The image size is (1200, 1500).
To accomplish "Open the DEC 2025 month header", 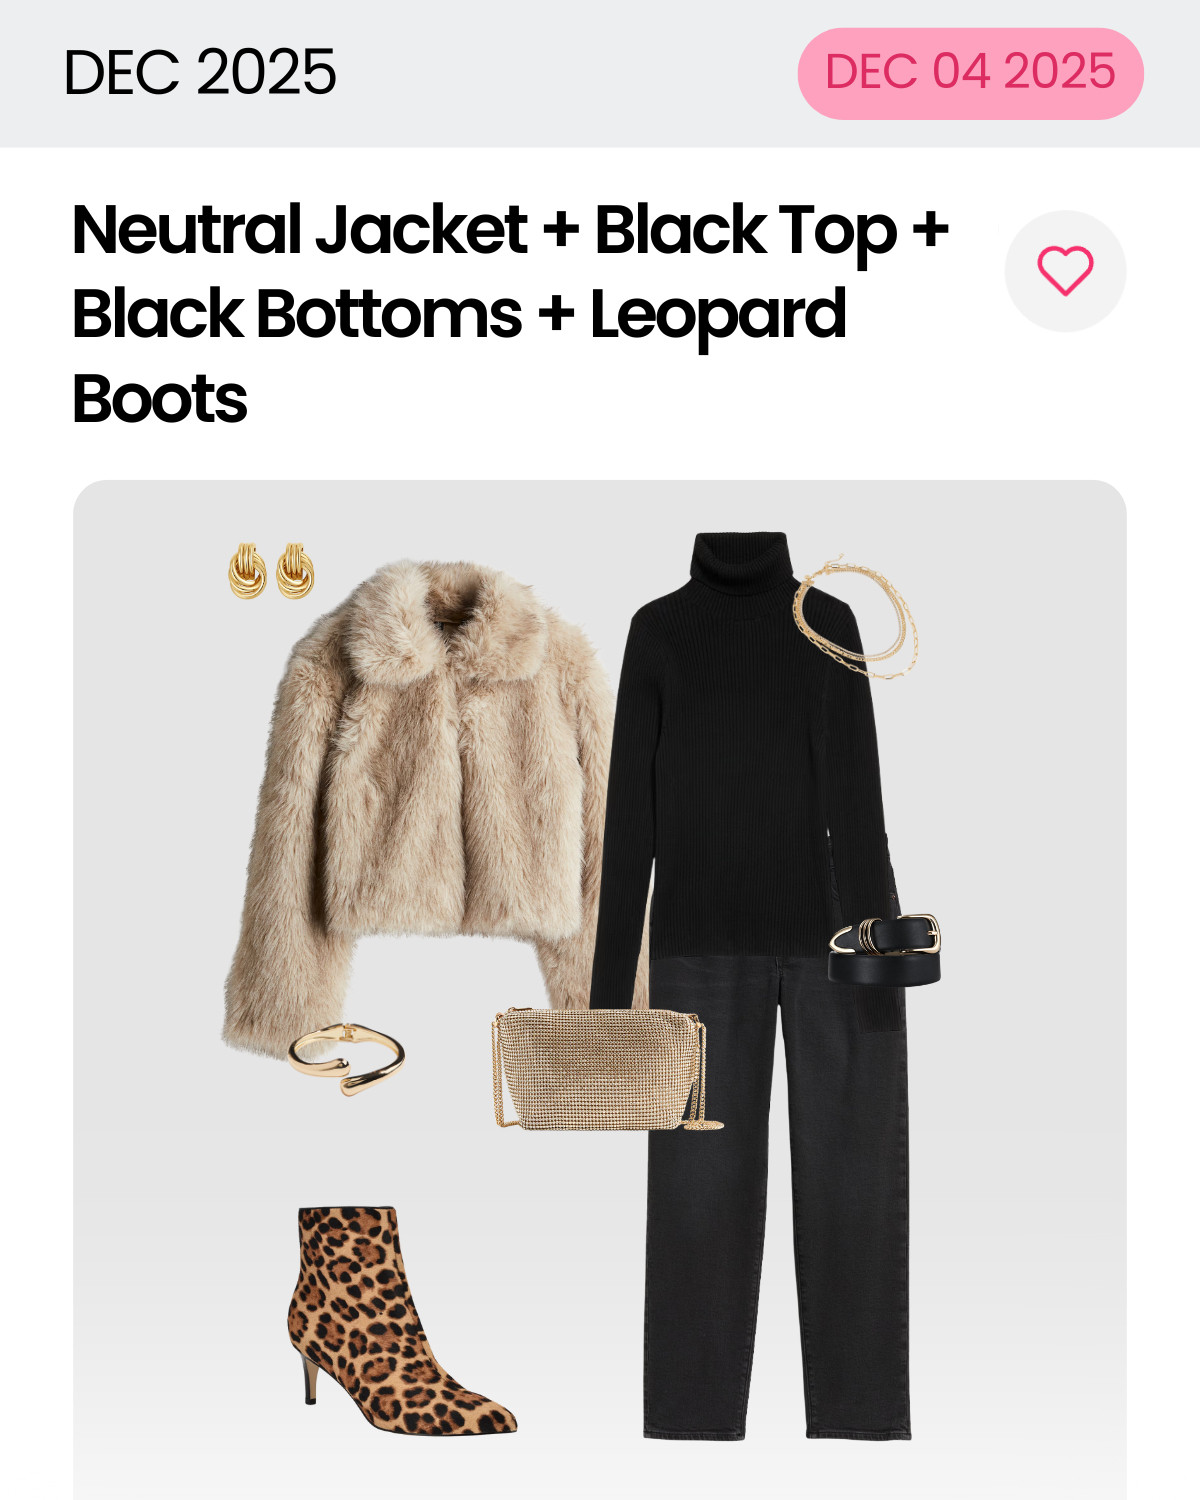I will [x=200, y=73].
